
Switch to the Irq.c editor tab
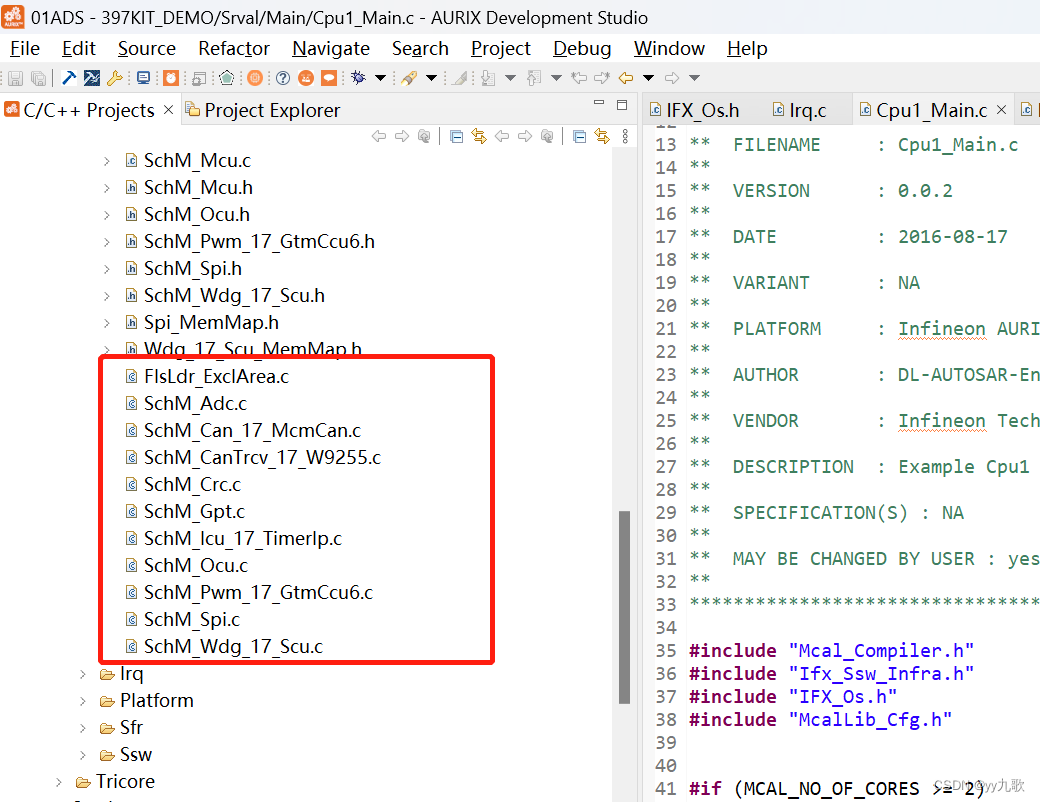pos(806,110)
